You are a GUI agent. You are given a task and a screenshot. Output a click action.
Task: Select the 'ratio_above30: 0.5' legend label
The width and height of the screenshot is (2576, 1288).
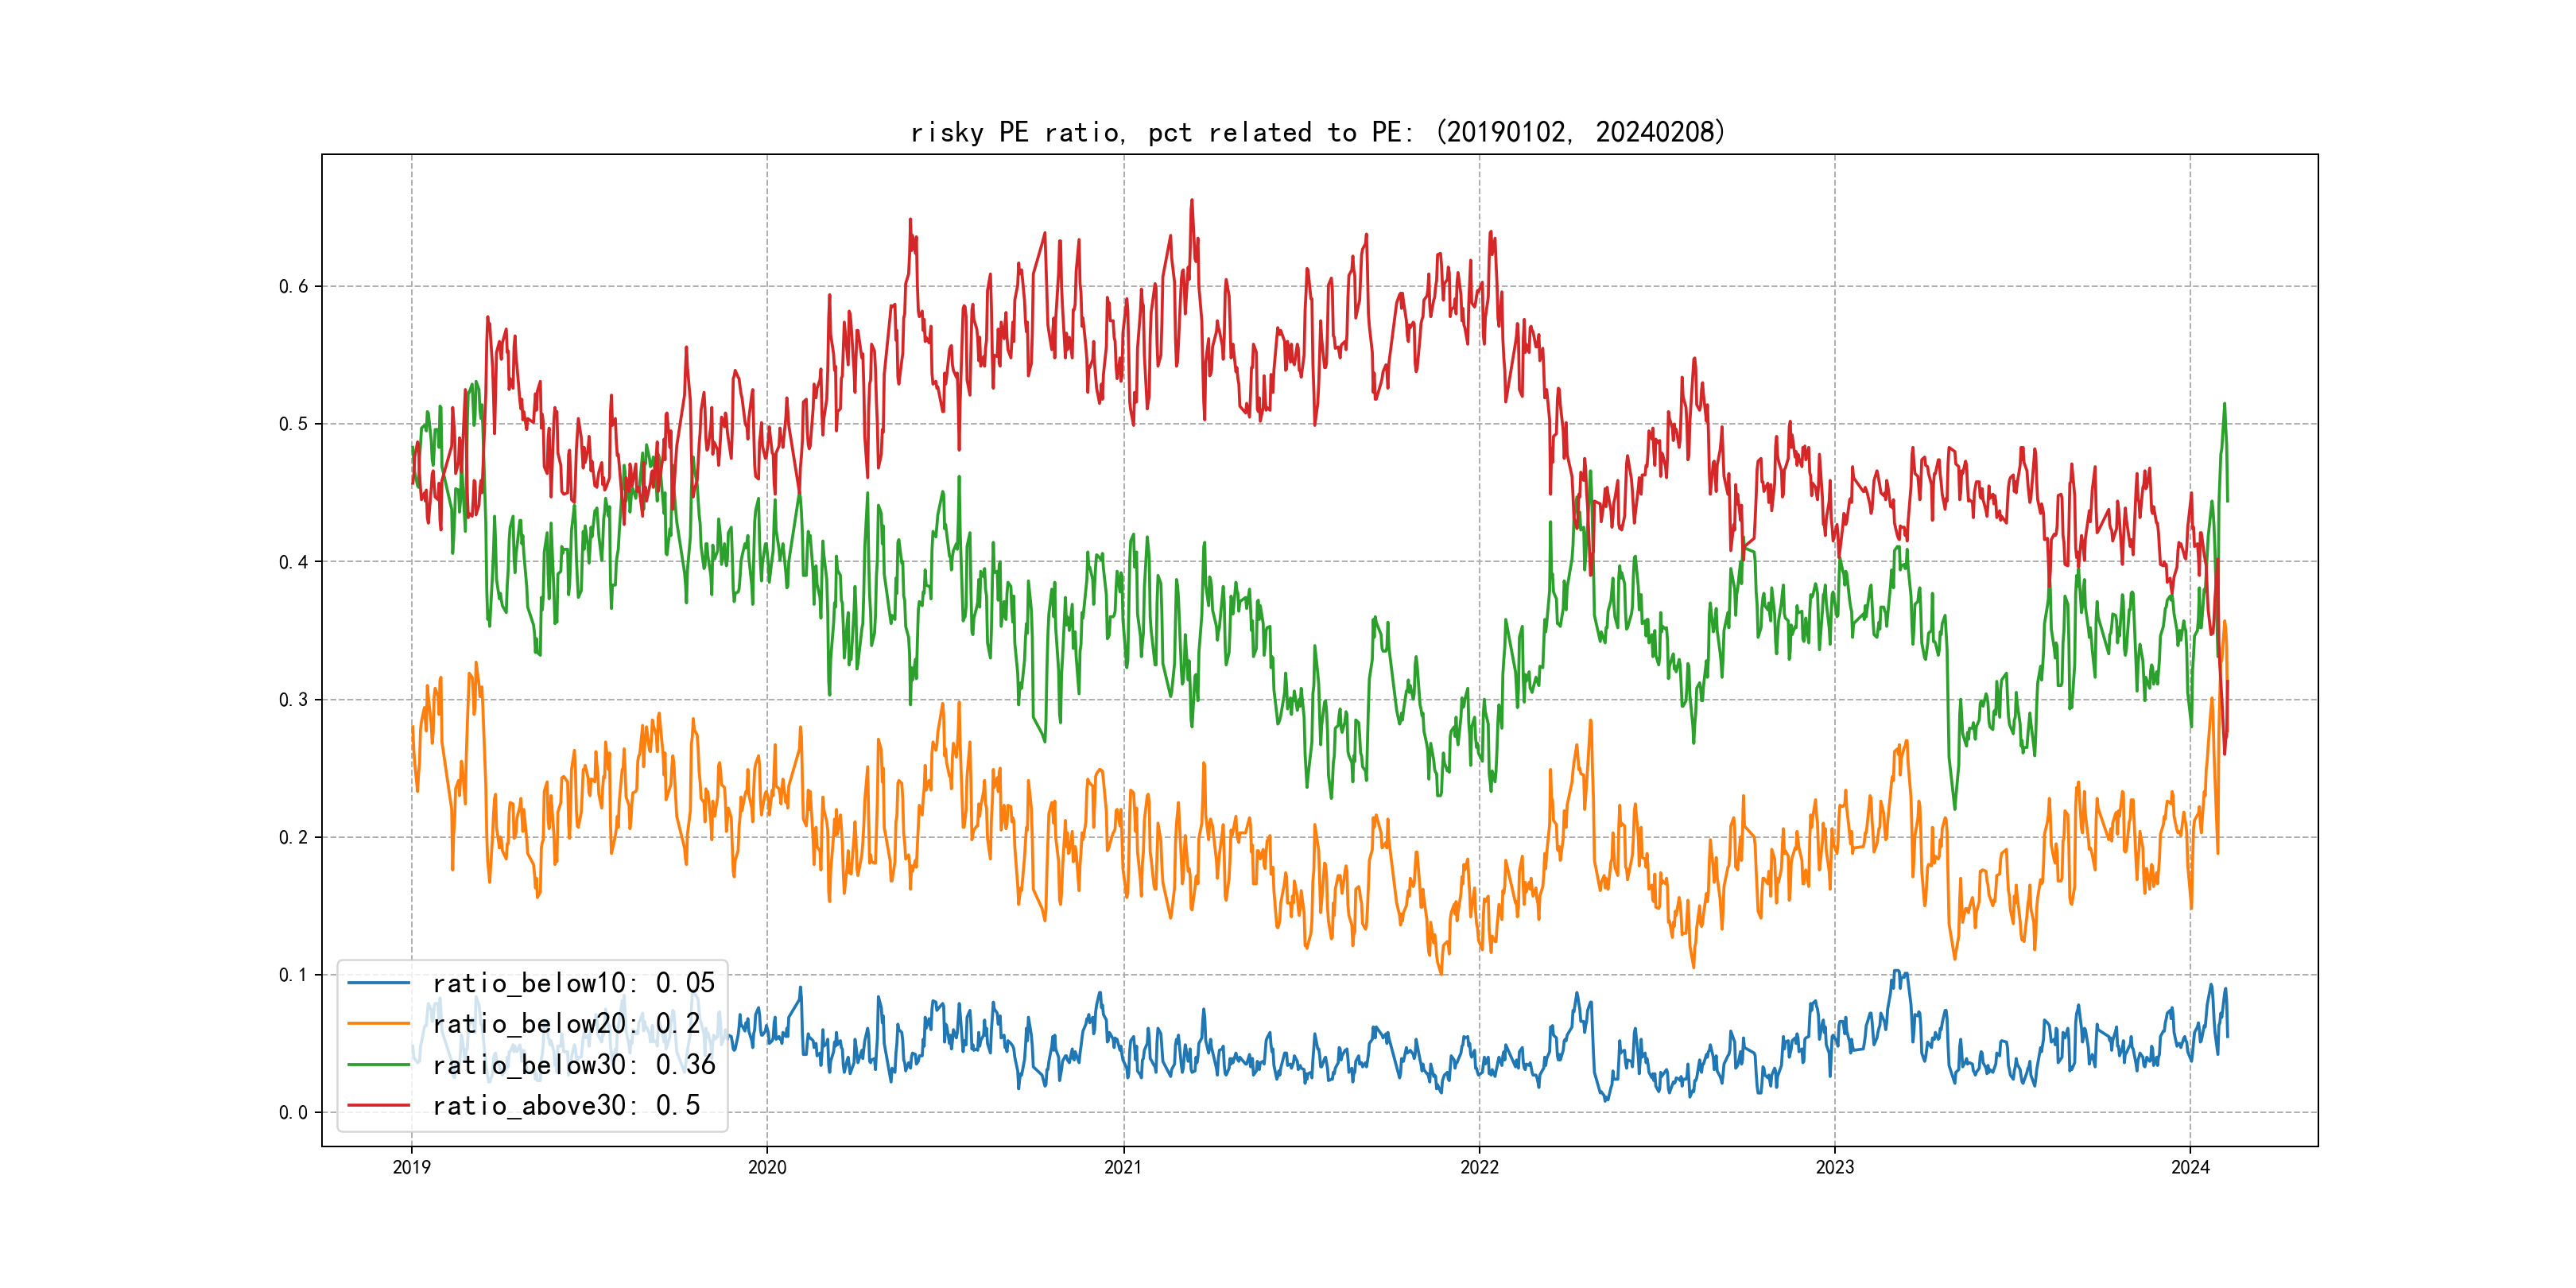[x=565, y=1106]
